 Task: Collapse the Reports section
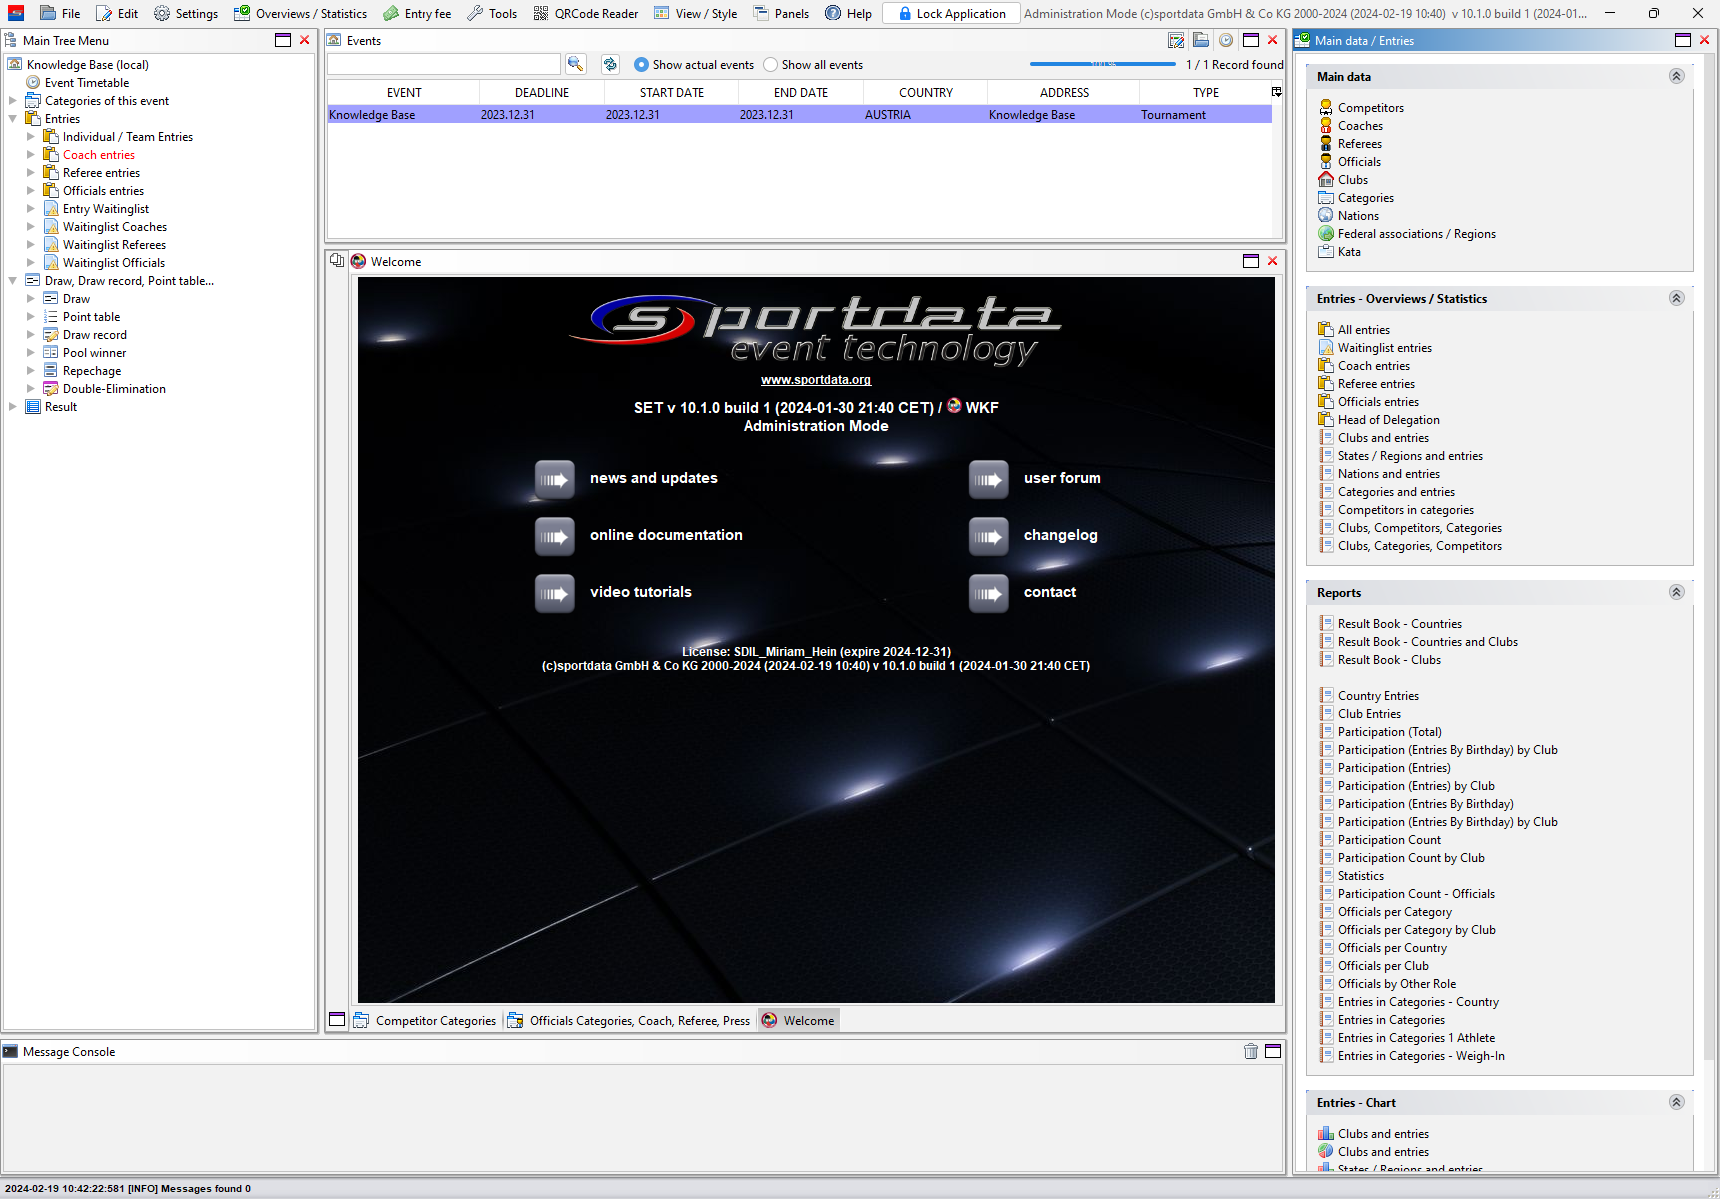(1677, 592)
